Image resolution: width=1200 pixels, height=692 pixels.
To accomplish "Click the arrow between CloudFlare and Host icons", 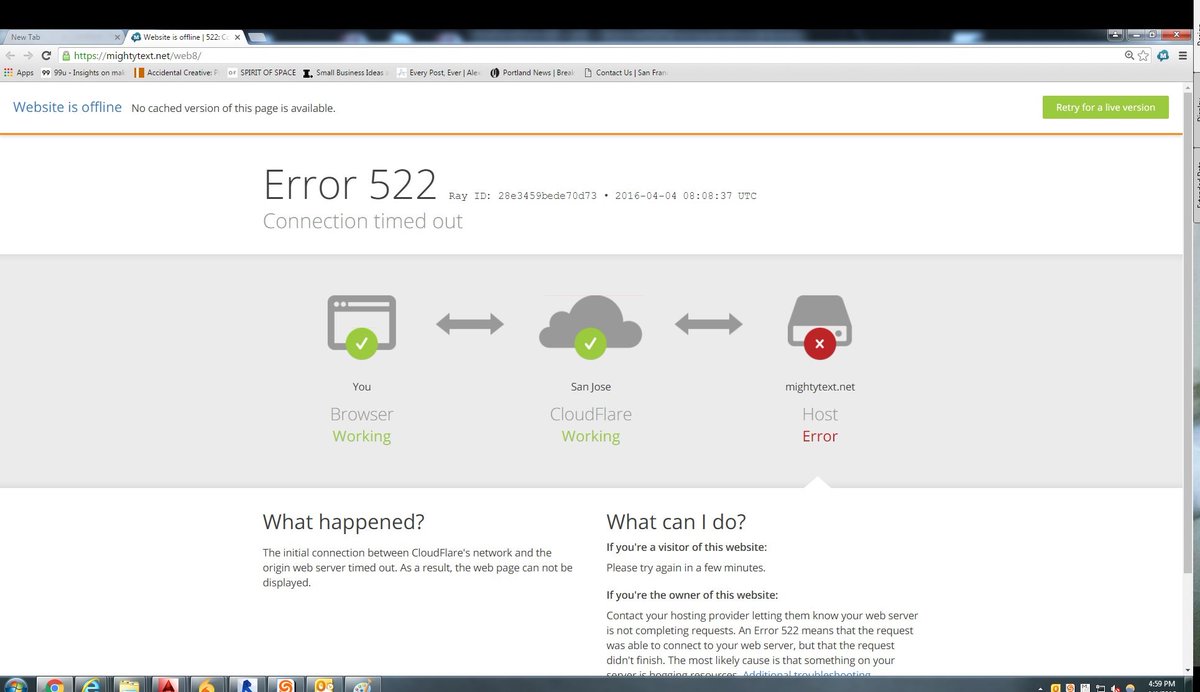I will [709, 323].
